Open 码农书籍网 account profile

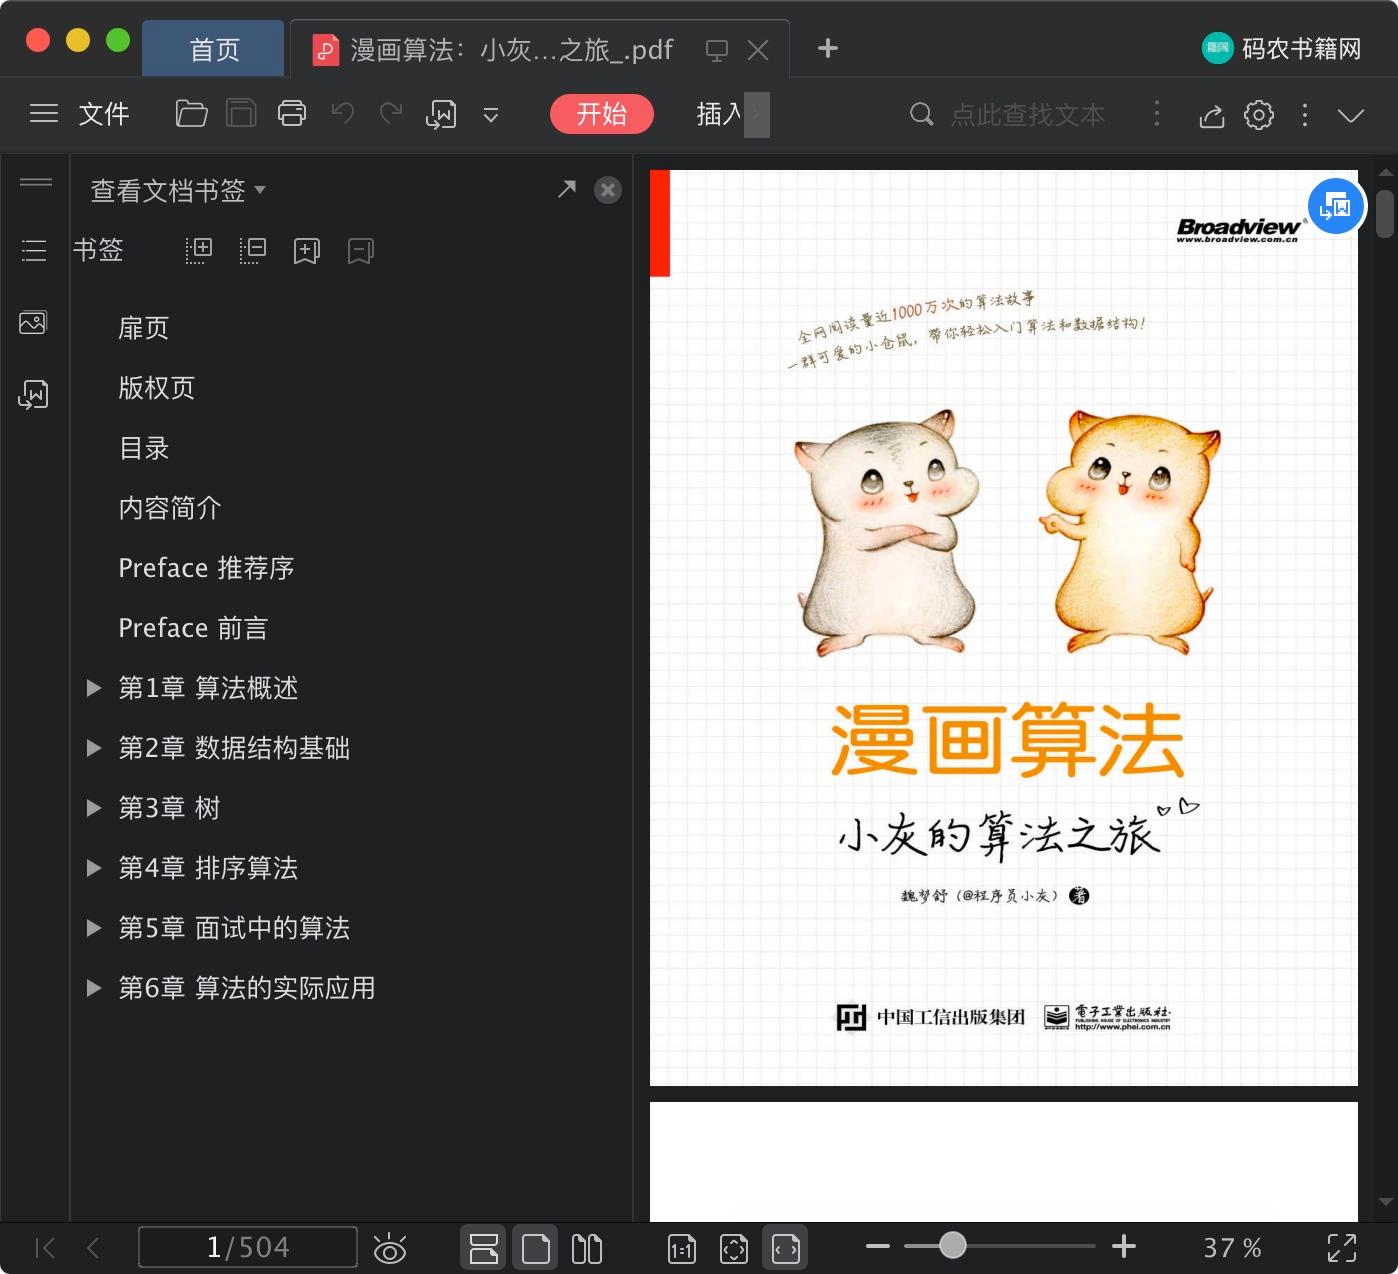pyautogui.click(x=1282, y=48)
